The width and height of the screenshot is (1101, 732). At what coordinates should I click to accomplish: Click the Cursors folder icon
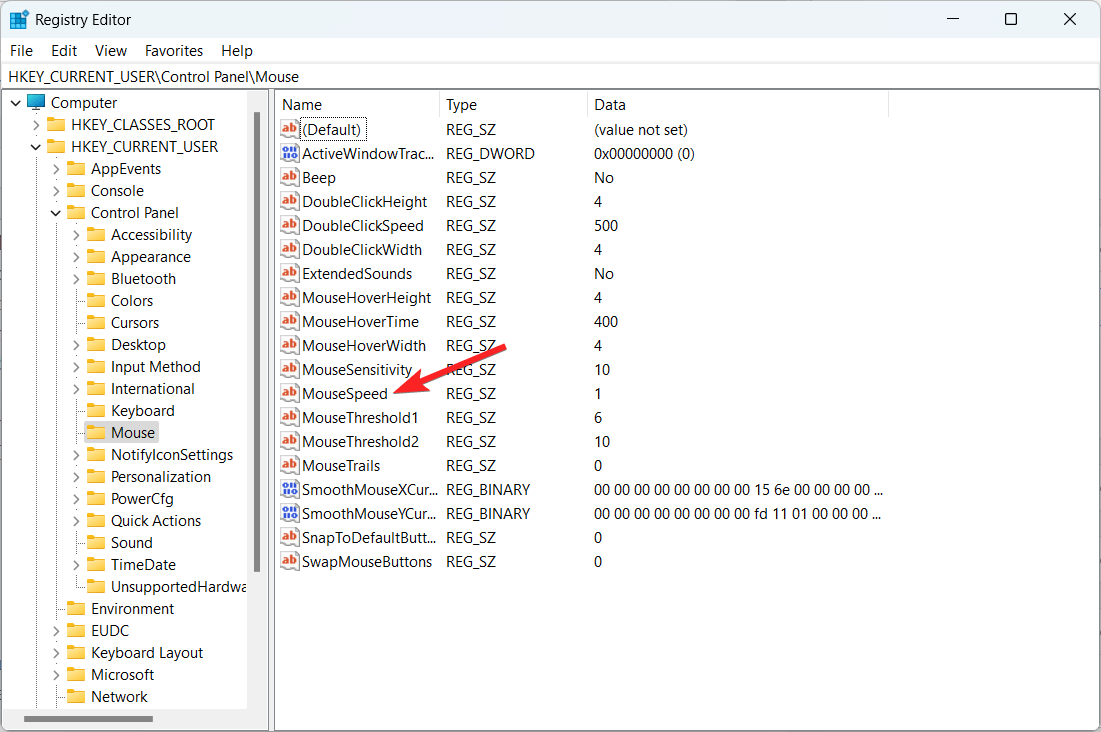click(95, 322)
